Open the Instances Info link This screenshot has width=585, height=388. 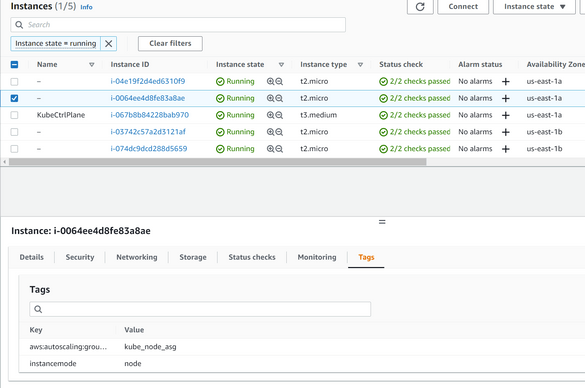coord(86,7)
